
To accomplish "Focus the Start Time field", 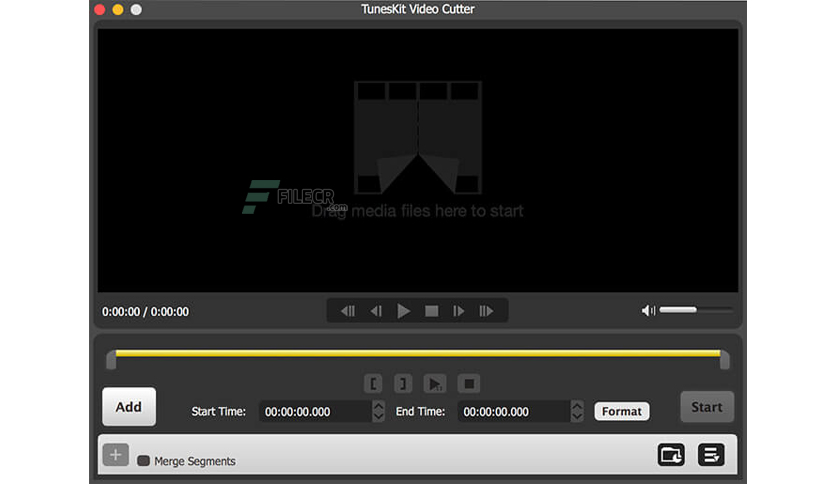I will 316,412.
